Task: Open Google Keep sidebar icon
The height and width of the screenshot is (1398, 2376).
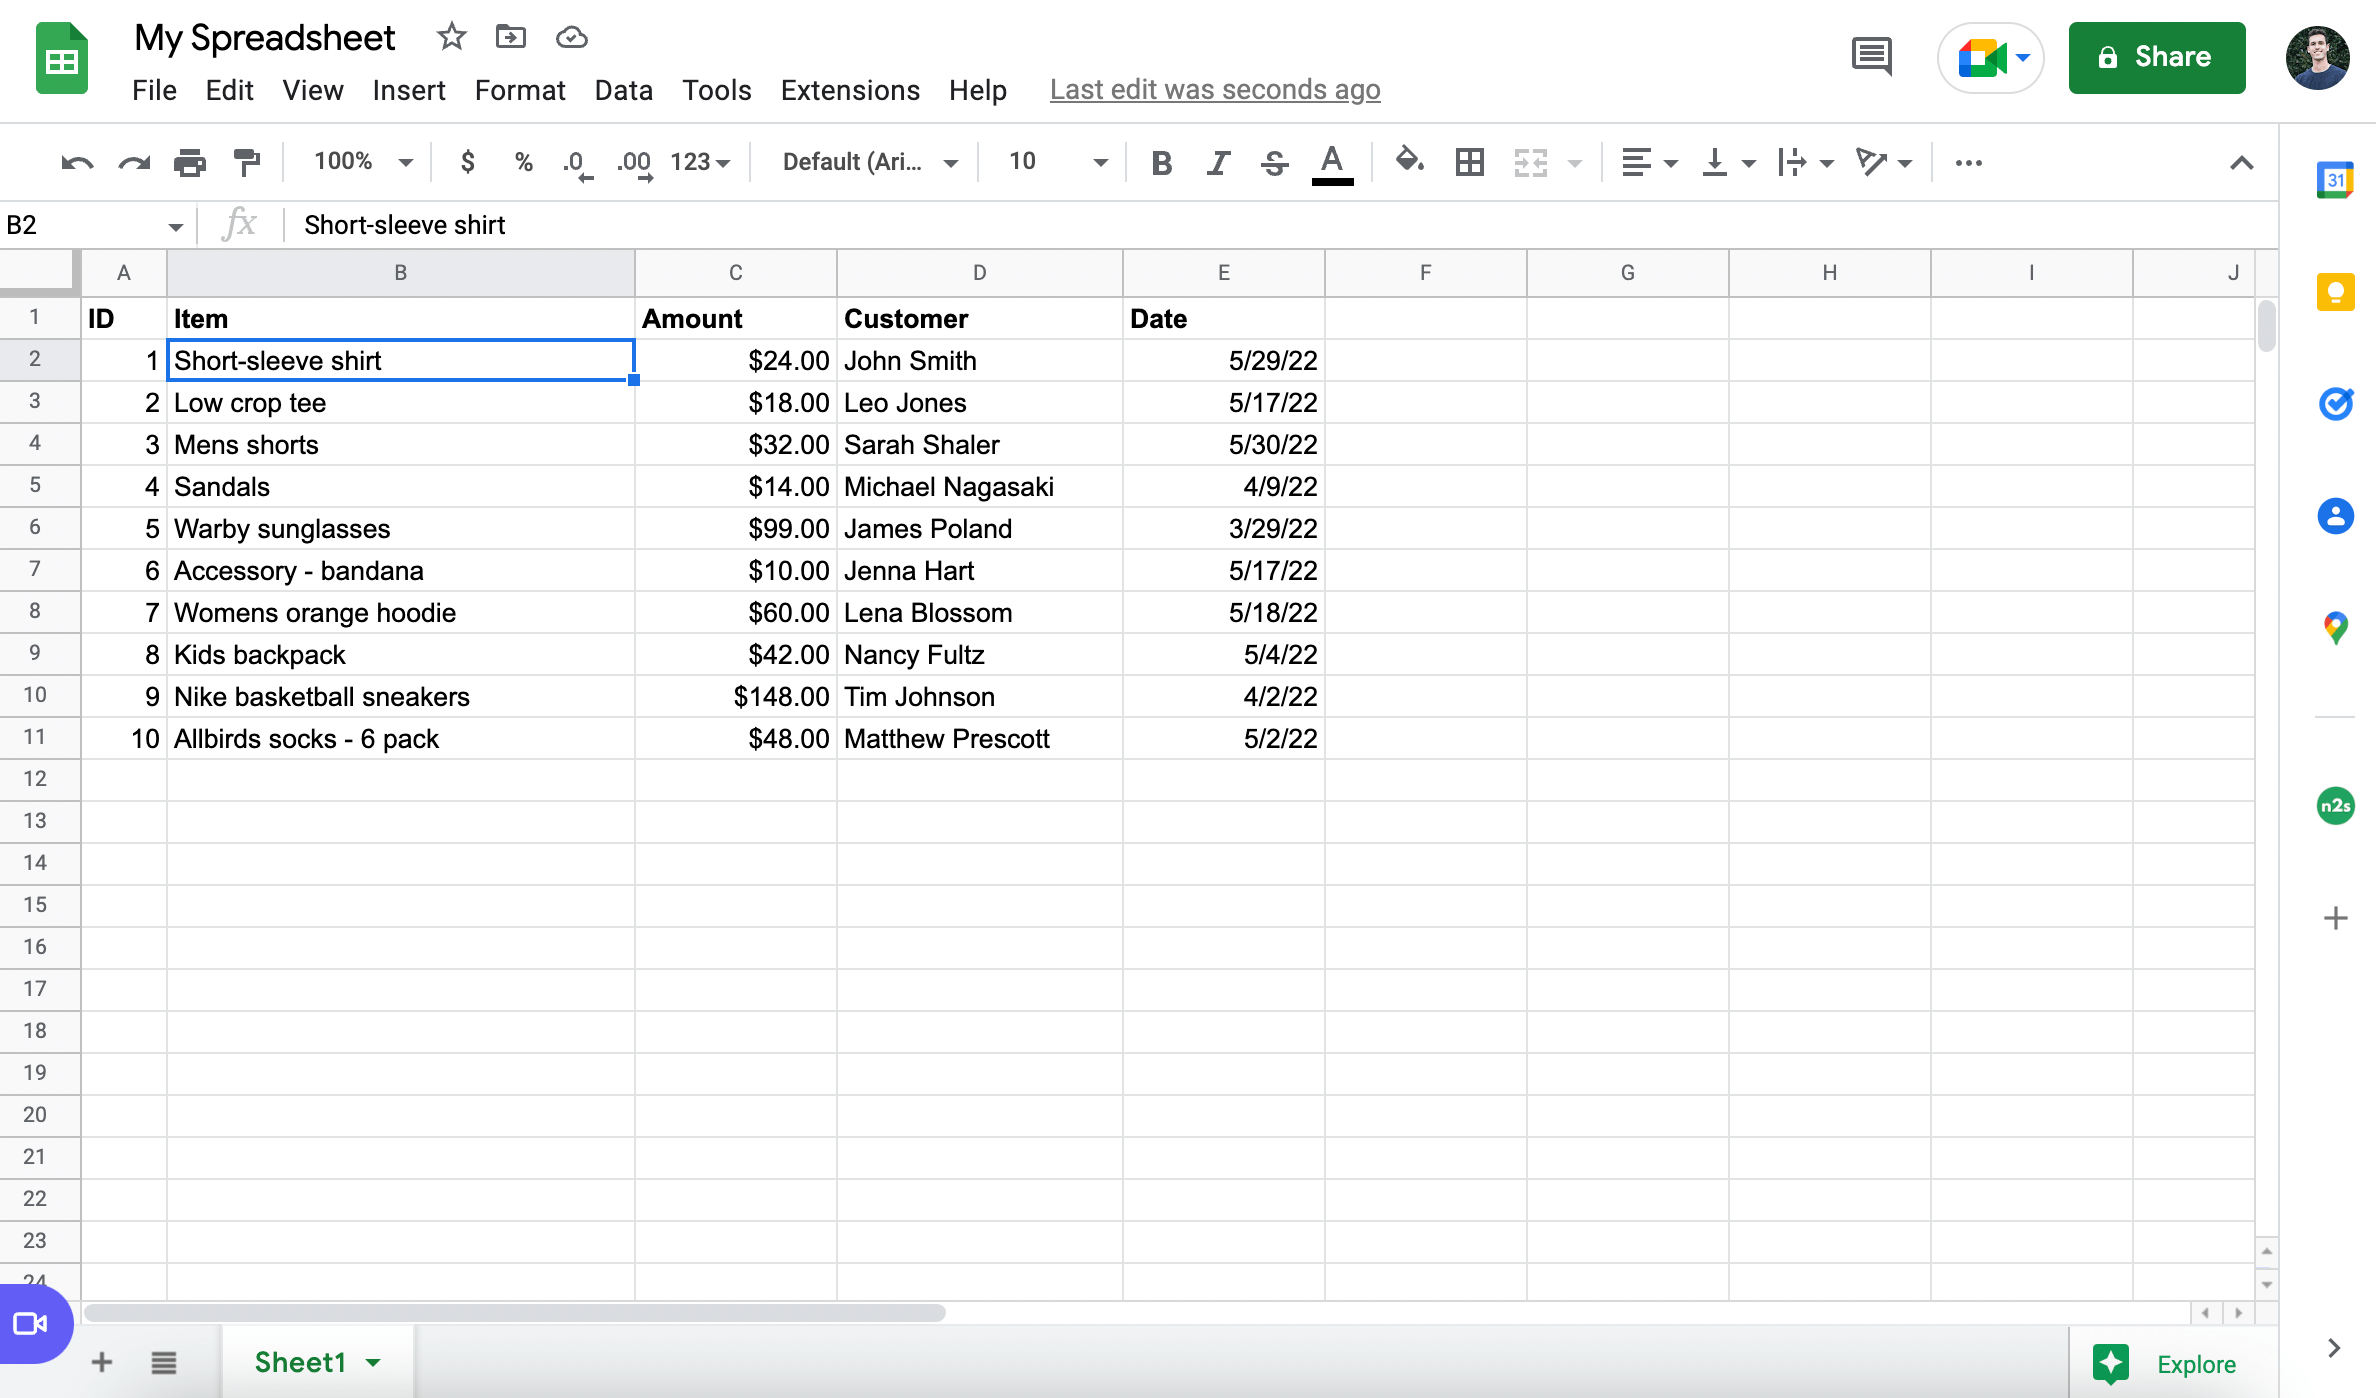Action: tap(2335, 292)
